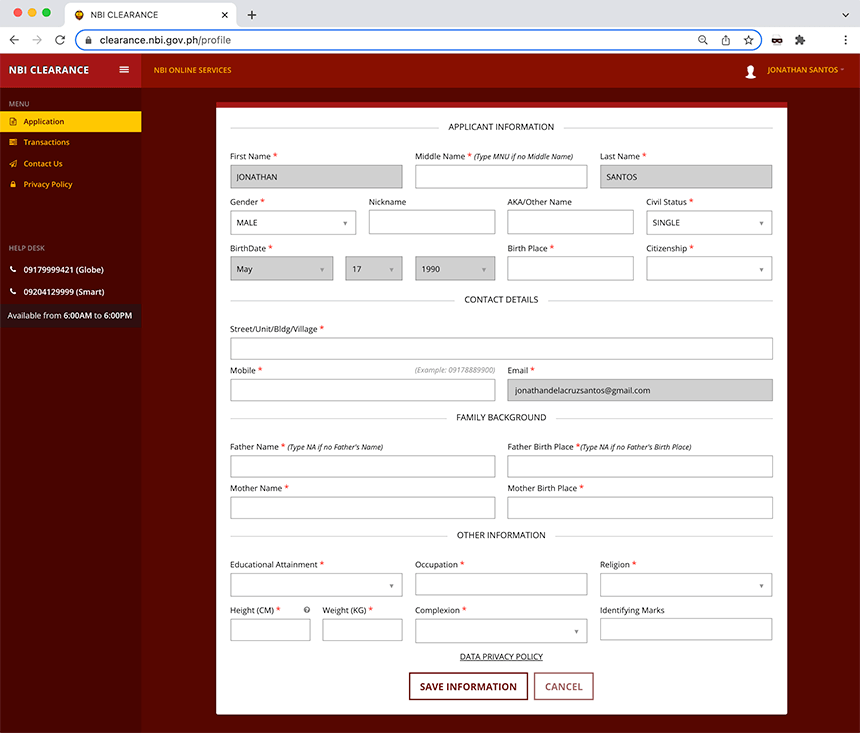Screen dimensions: 860x733
Task: Click the site lock icon in address bar
Action: tap(88, 40)
